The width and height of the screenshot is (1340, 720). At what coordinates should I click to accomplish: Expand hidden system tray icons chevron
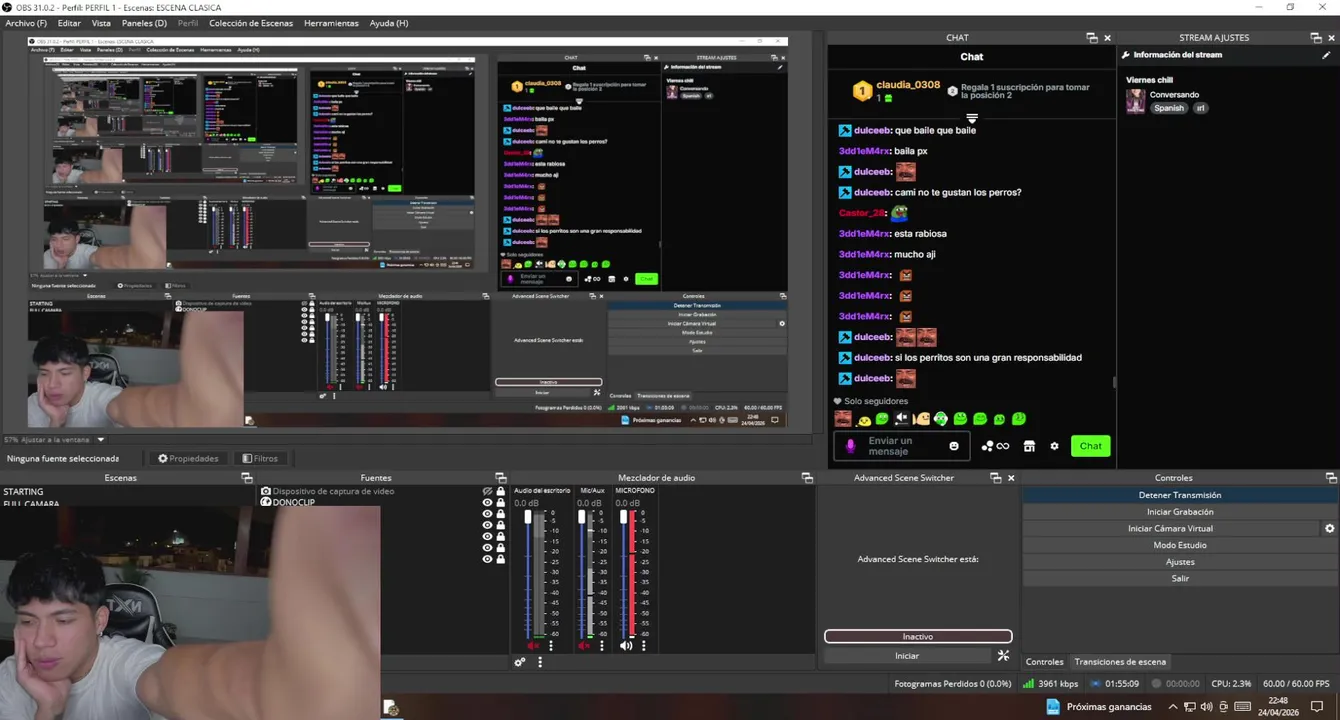point(1173,707)
